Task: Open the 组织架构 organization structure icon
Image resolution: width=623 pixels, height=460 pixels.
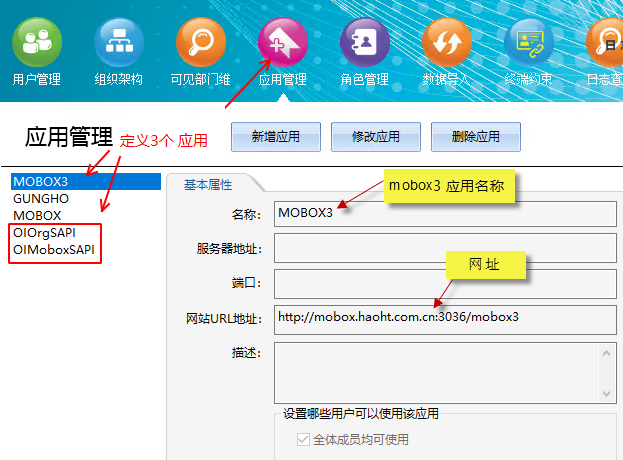Action: [x=119, y=42]
